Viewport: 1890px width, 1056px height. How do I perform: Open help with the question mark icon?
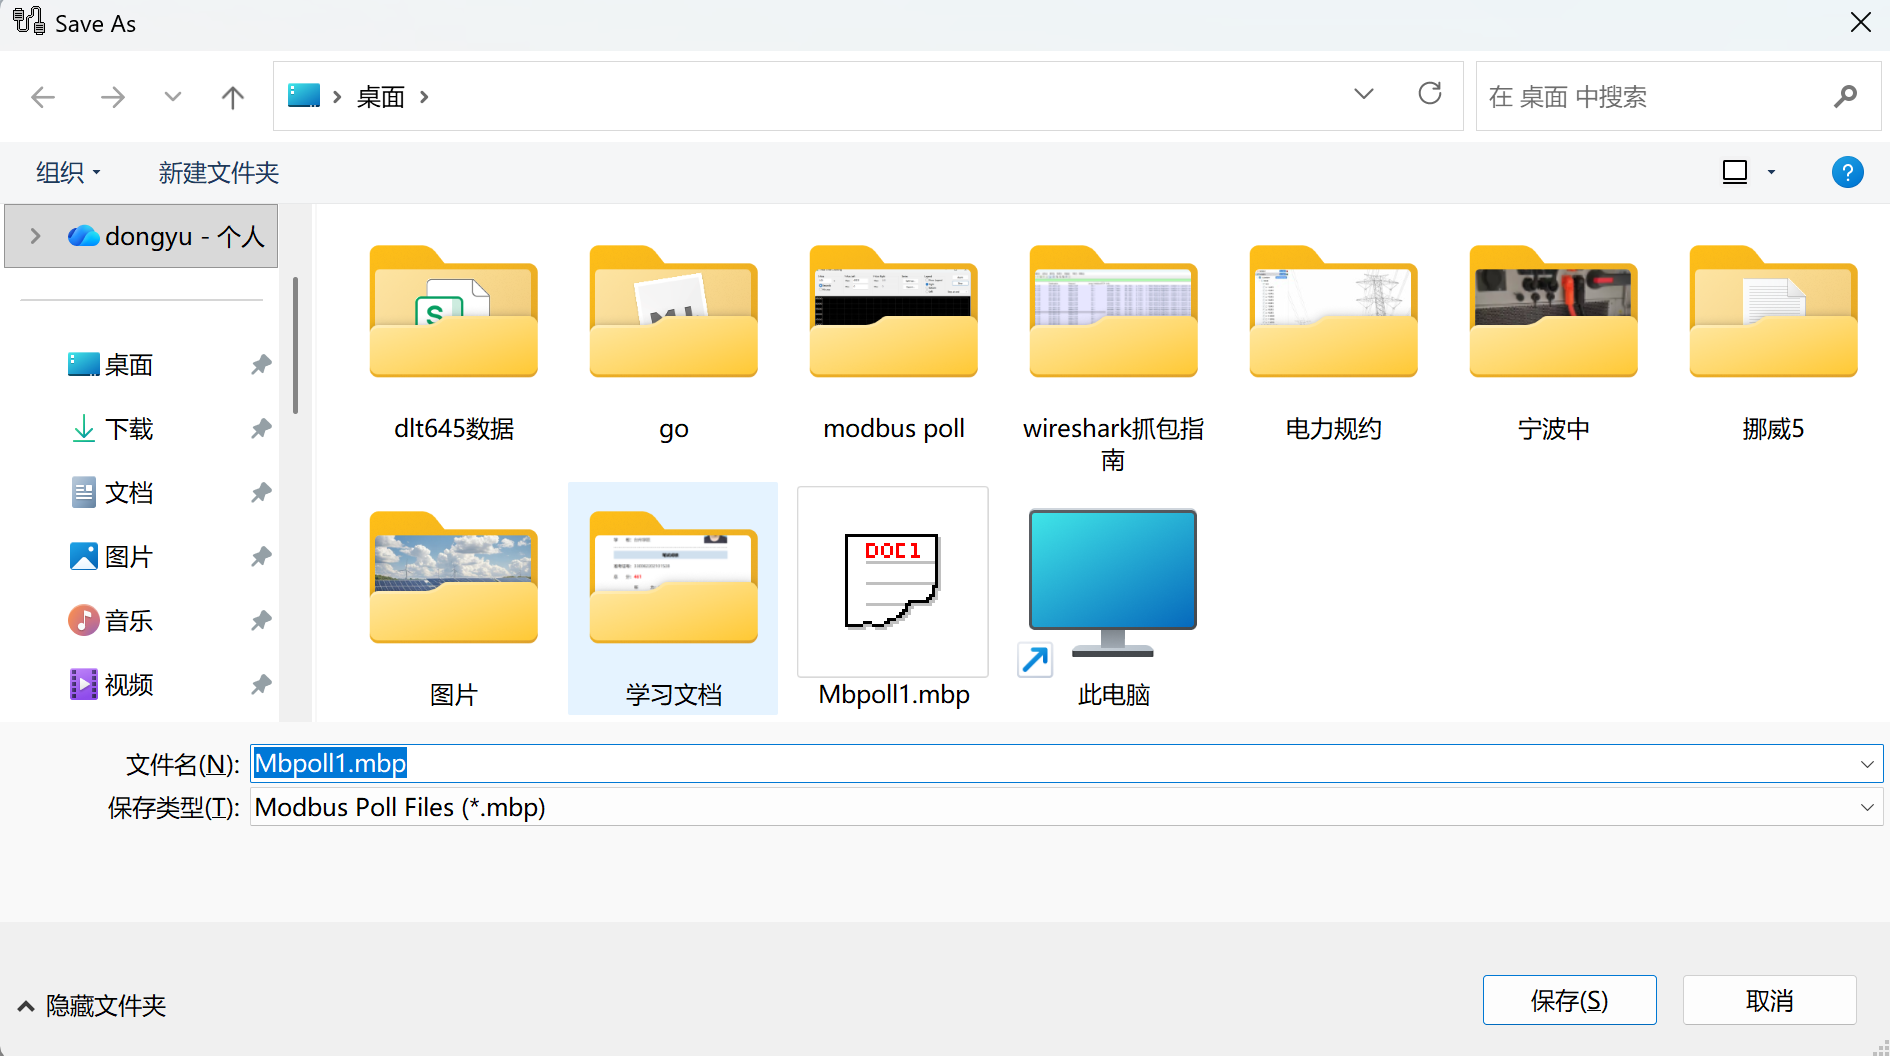[1847, 172]
